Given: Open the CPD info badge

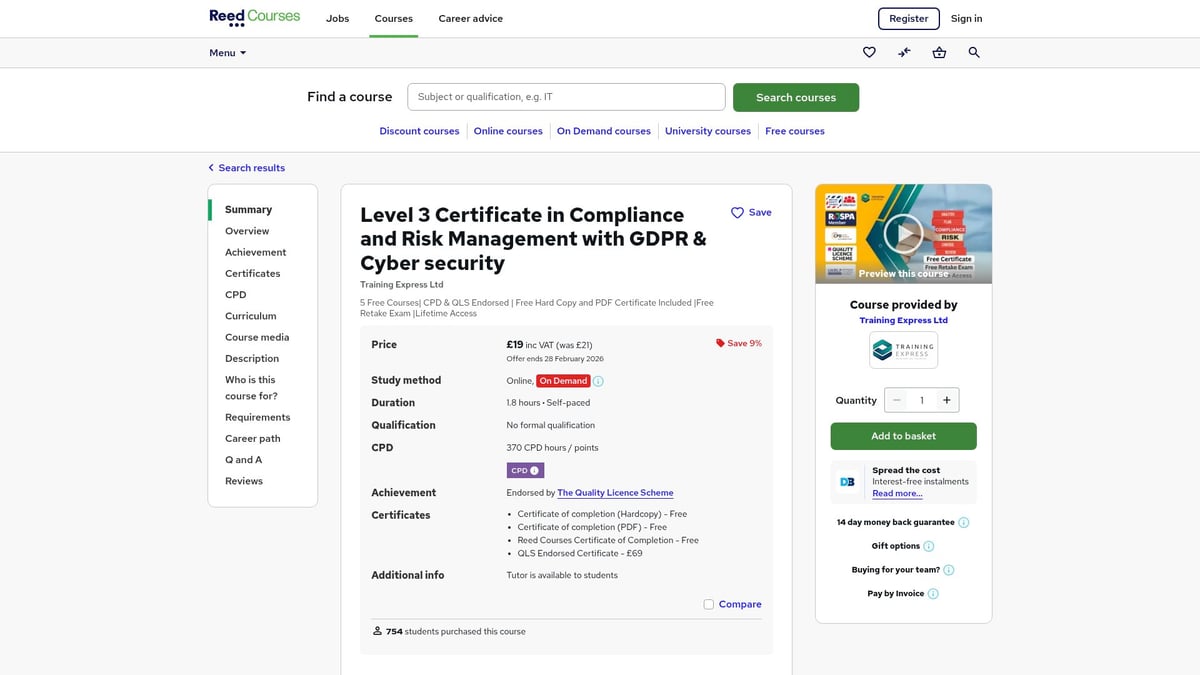Looking at the screenshot, I should coord(525,469).
